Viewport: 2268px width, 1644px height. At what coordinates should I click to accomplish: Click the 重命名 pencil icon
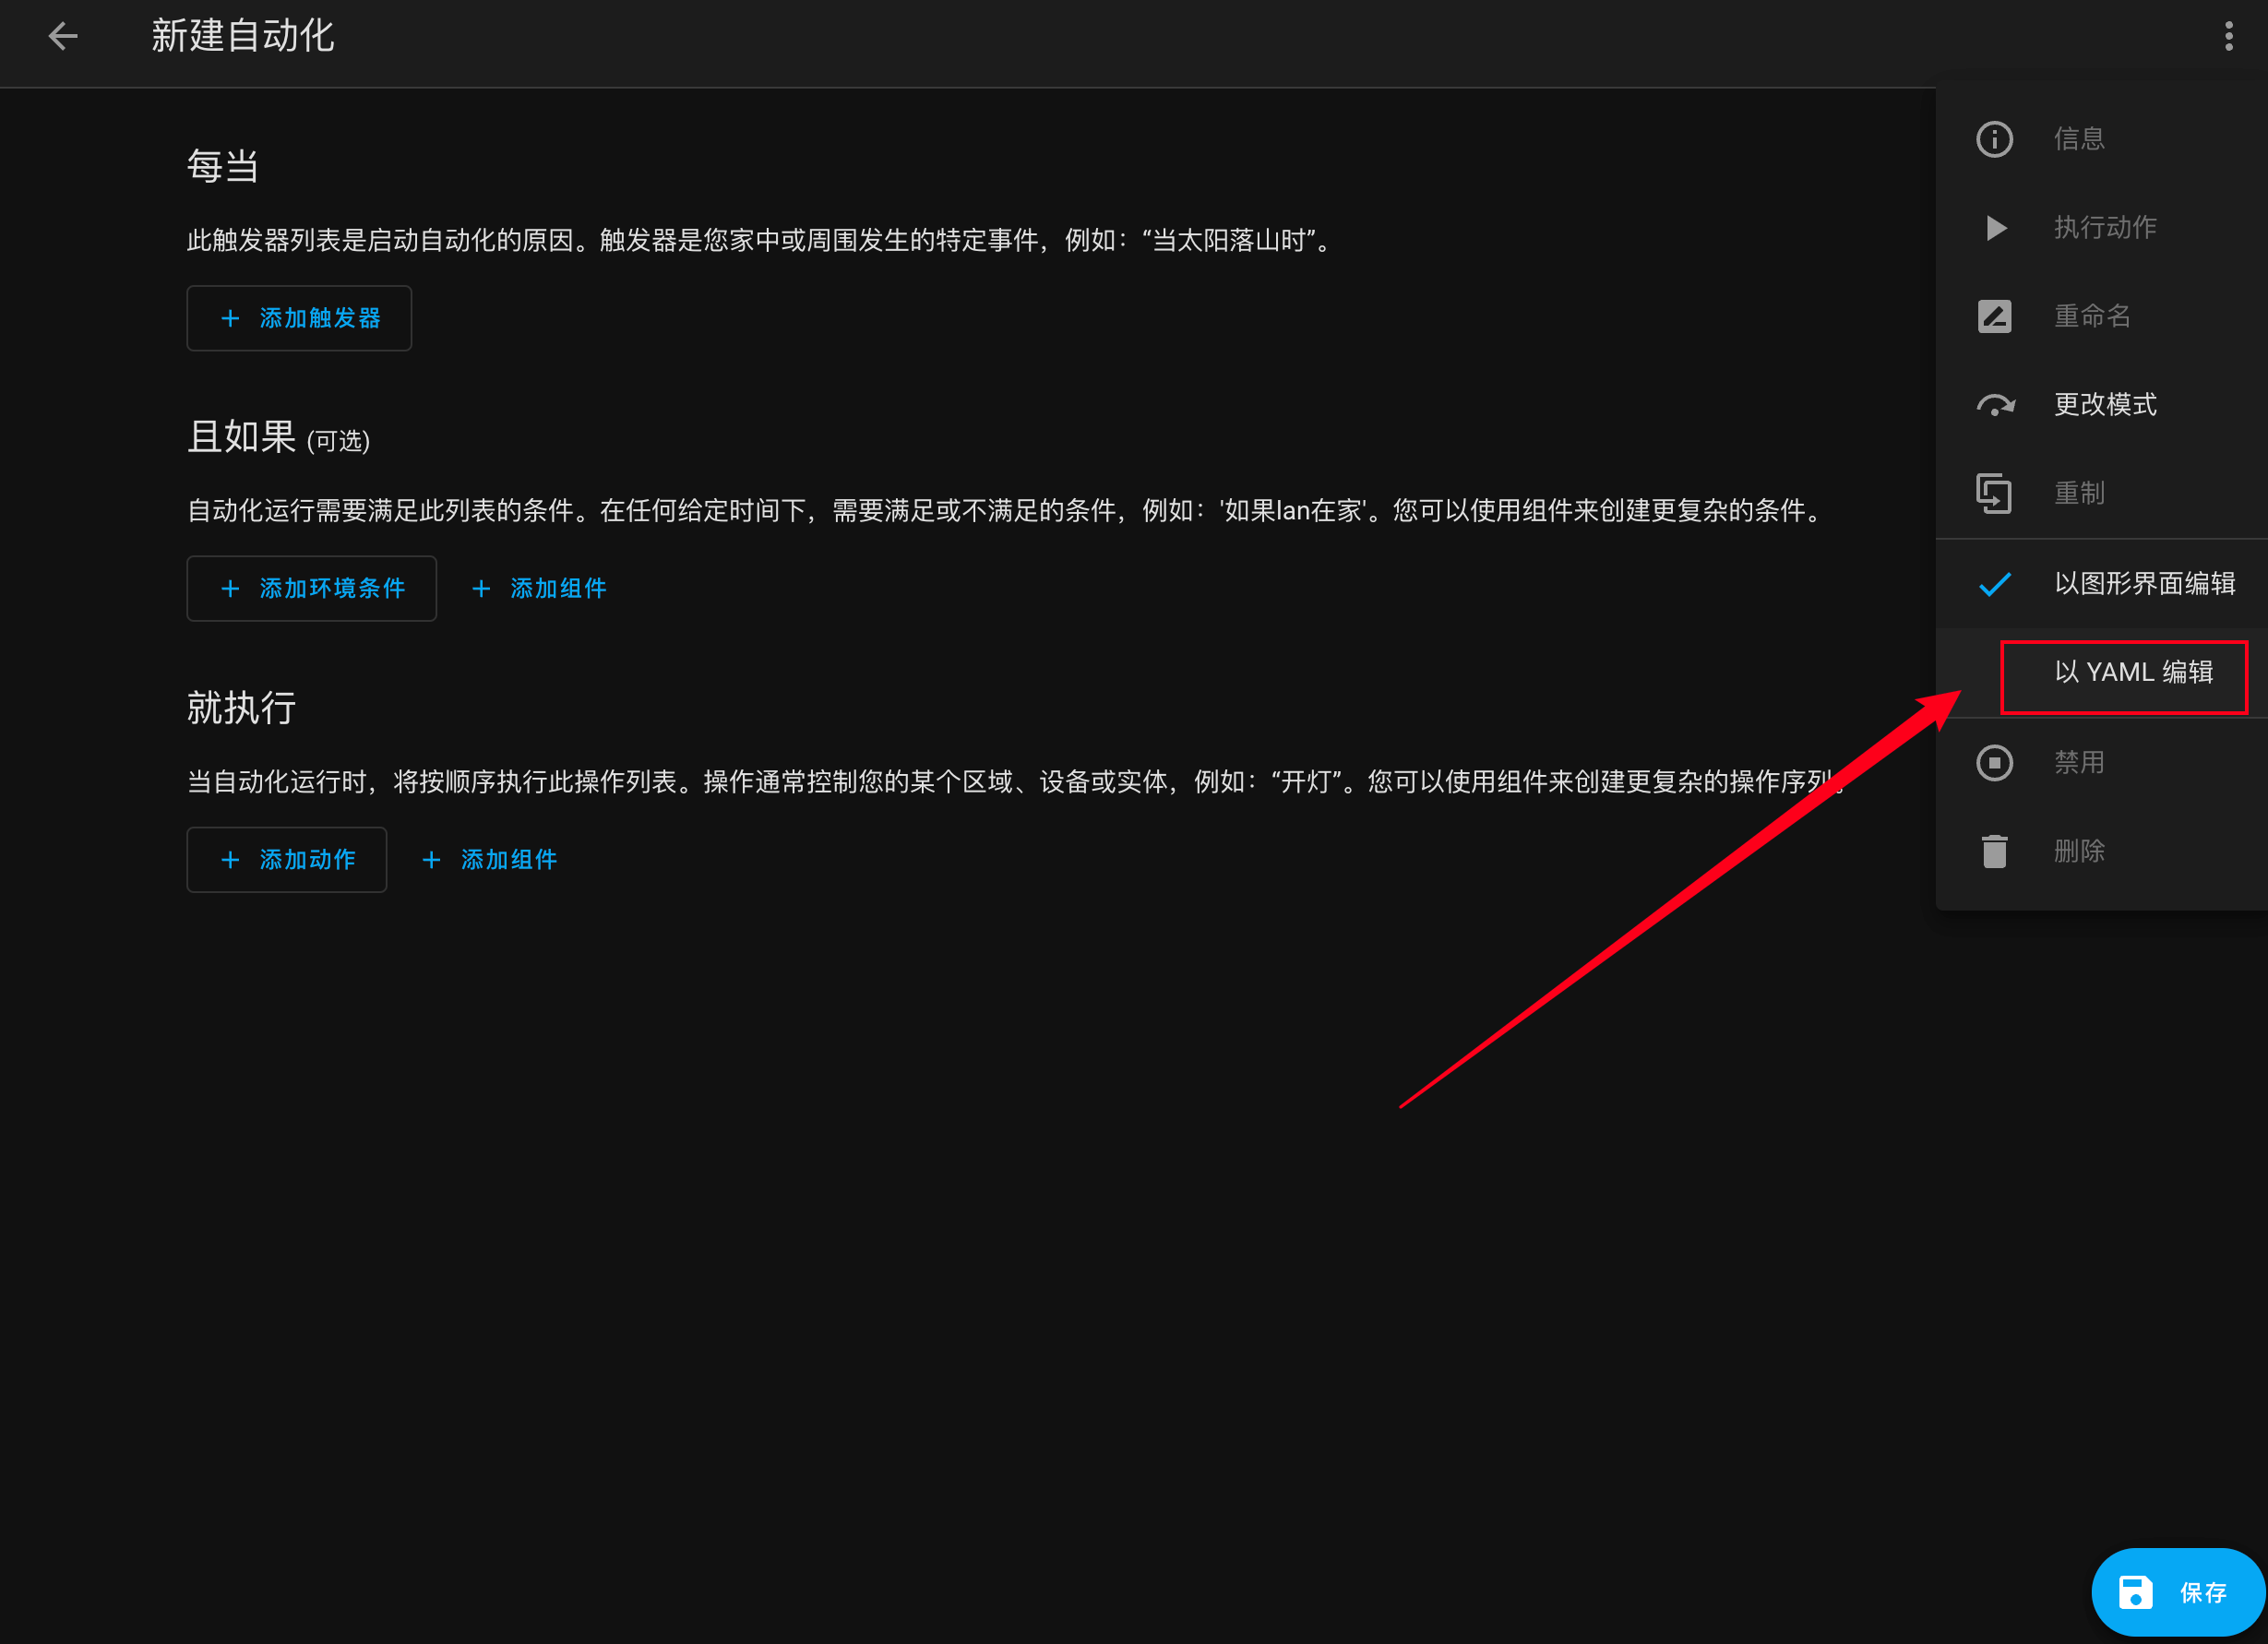[1994, 317]
